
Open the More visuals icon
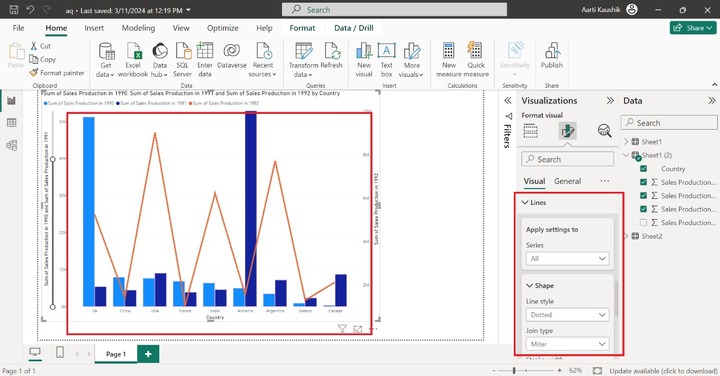click(x=411, y=51)
